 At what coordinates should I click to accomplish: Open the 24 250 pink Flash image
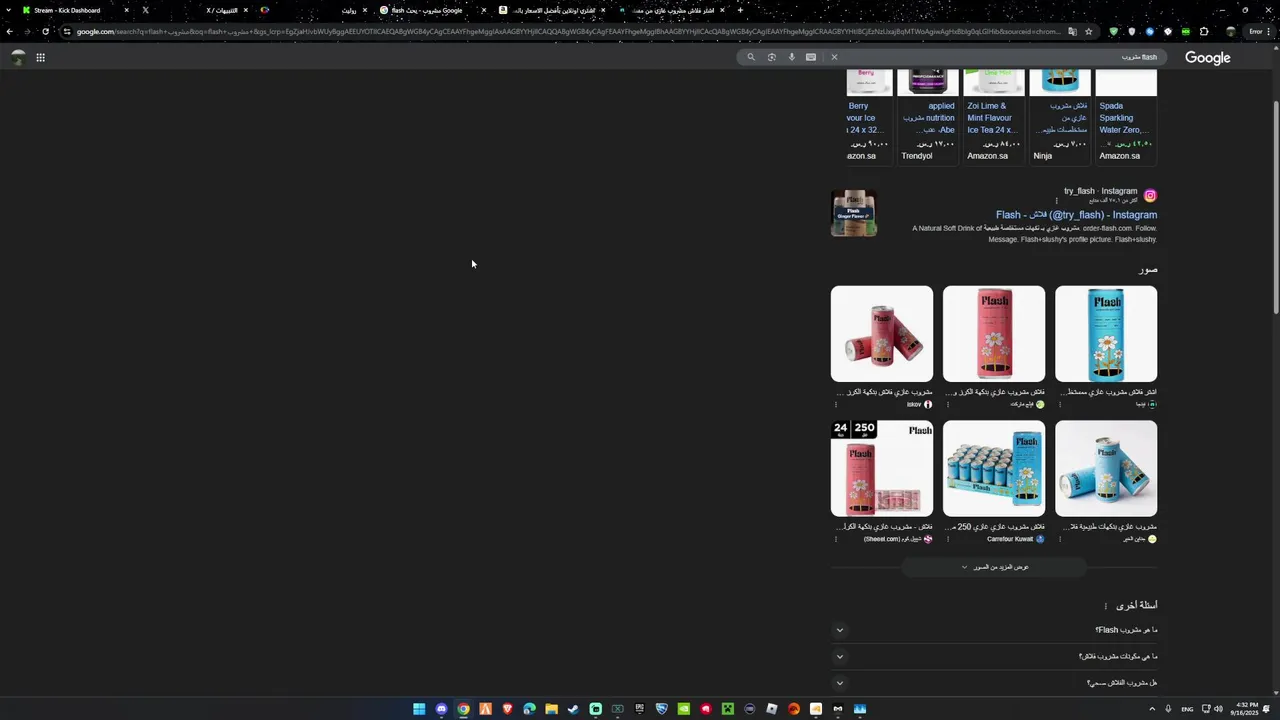(882, 468)
